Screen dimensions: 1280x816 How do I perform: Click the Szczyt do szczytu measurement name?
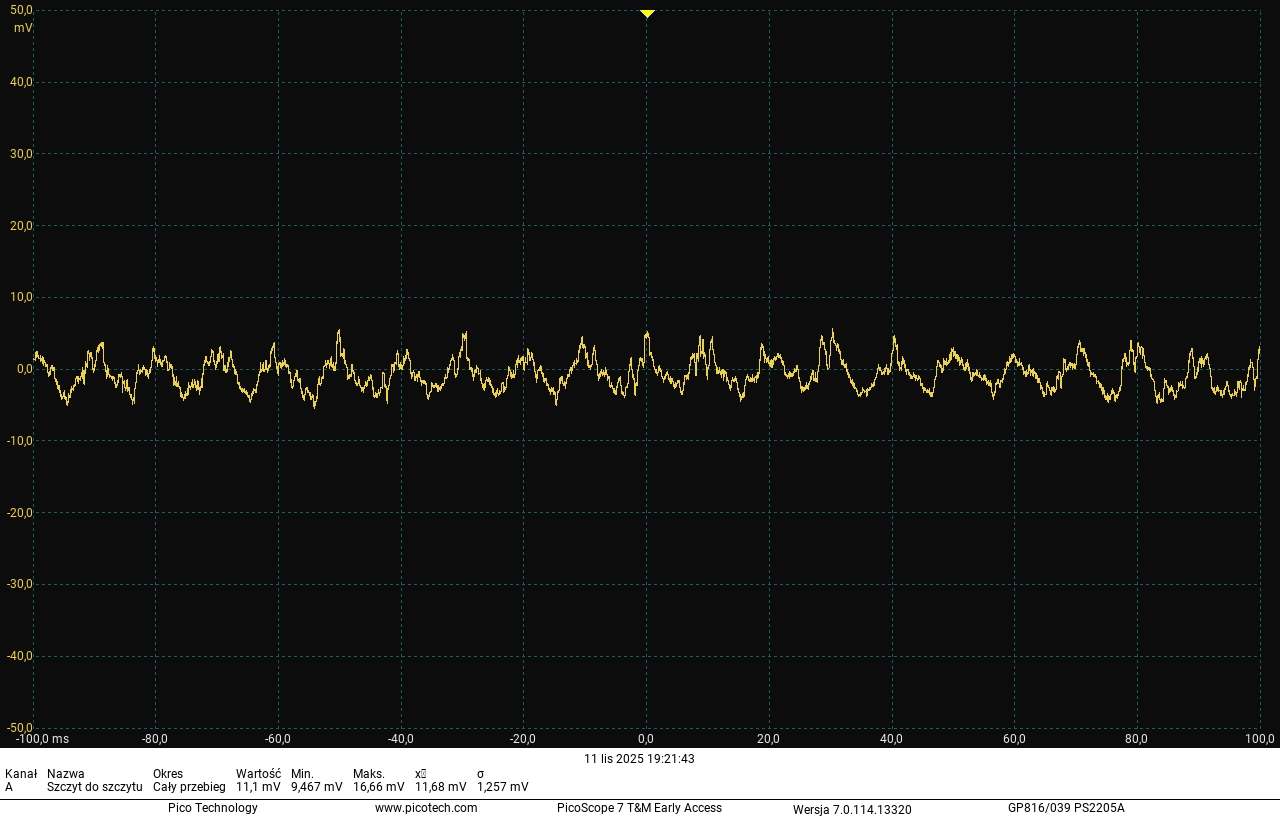point(95,786)
